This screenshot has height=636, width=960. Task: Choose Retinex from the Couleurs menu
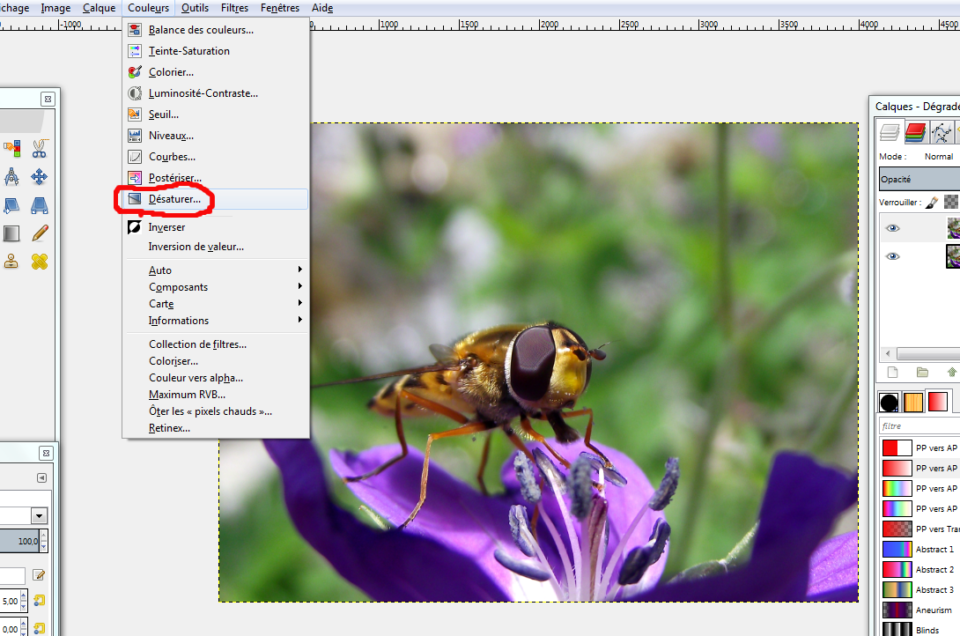coord(216,428)
